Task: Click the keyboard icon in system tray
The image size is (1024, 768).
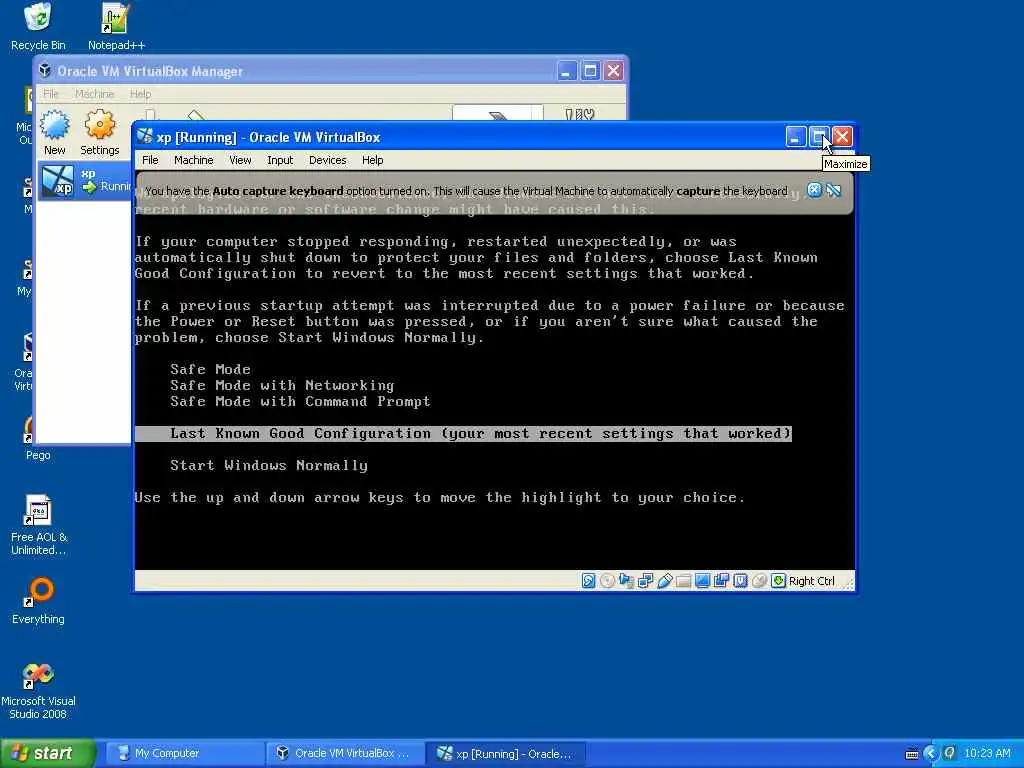Action: [912, 754]
